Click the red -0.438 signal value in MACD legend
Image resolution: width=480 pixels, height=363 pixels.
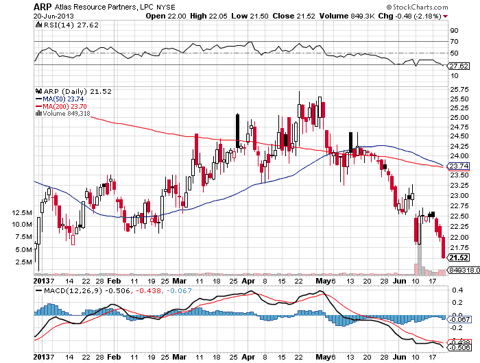[148, 291]
